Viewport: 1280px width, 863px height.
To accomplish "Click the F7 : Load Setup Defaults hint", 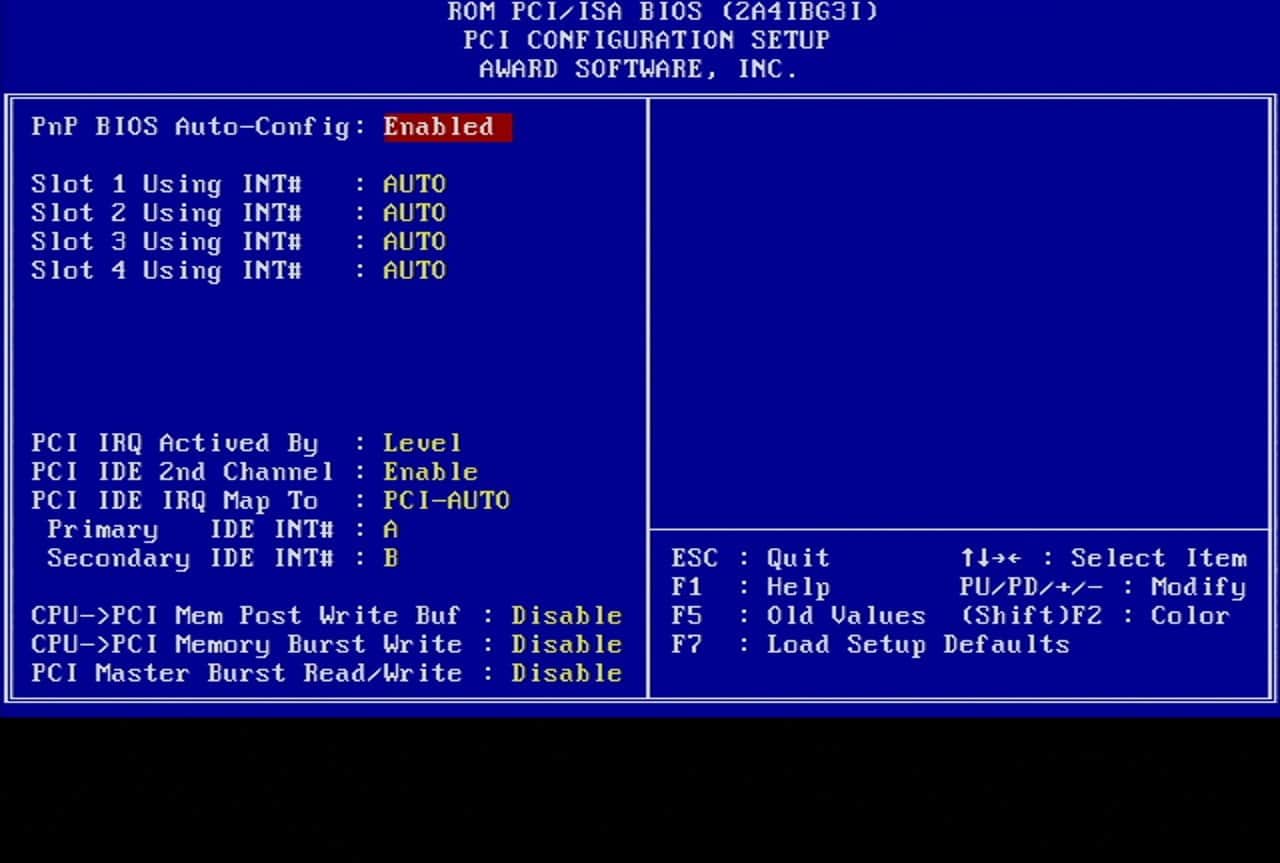I will [871, 645].
